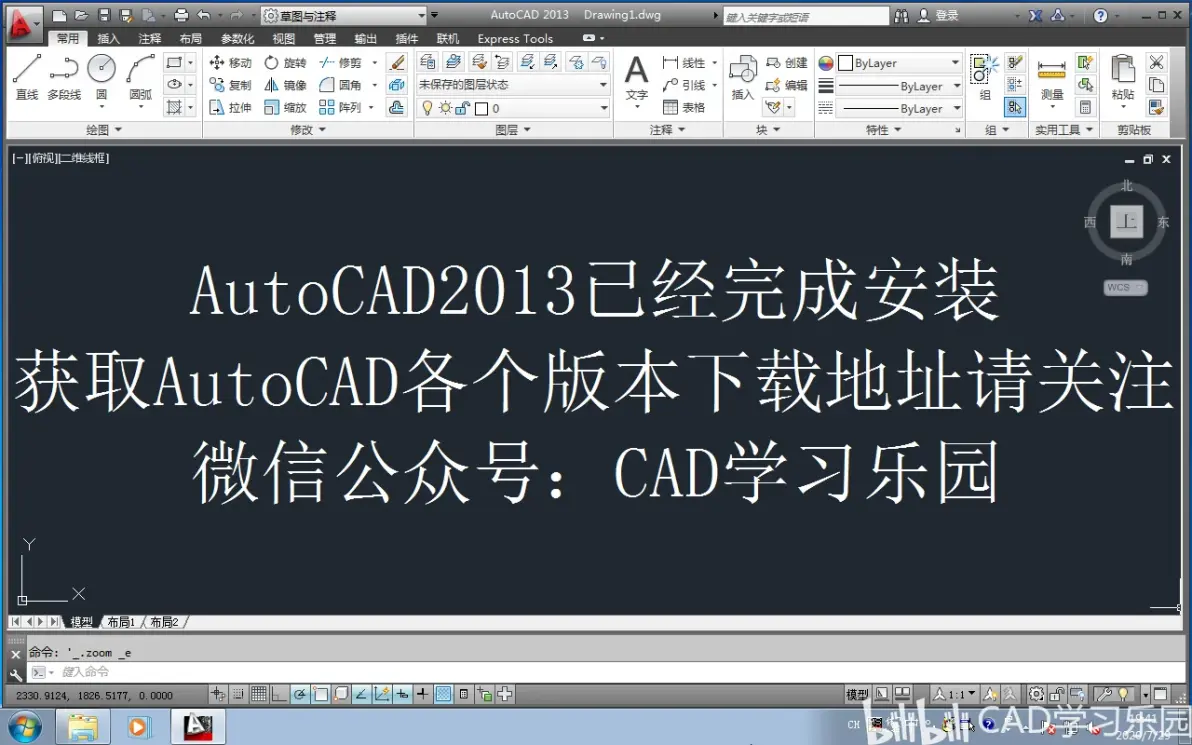The width and height of the screenshot is (1192, 745).
Task: Expand the 特性 properties panel
Action: click(x=883, y=130)
